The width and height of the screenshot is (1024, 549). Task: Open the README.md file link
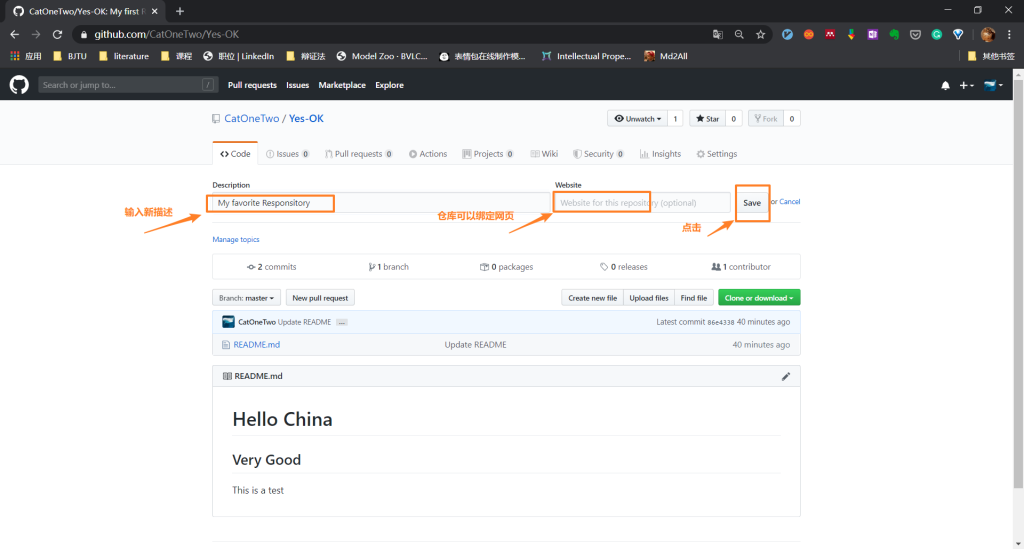coord(257,345)
